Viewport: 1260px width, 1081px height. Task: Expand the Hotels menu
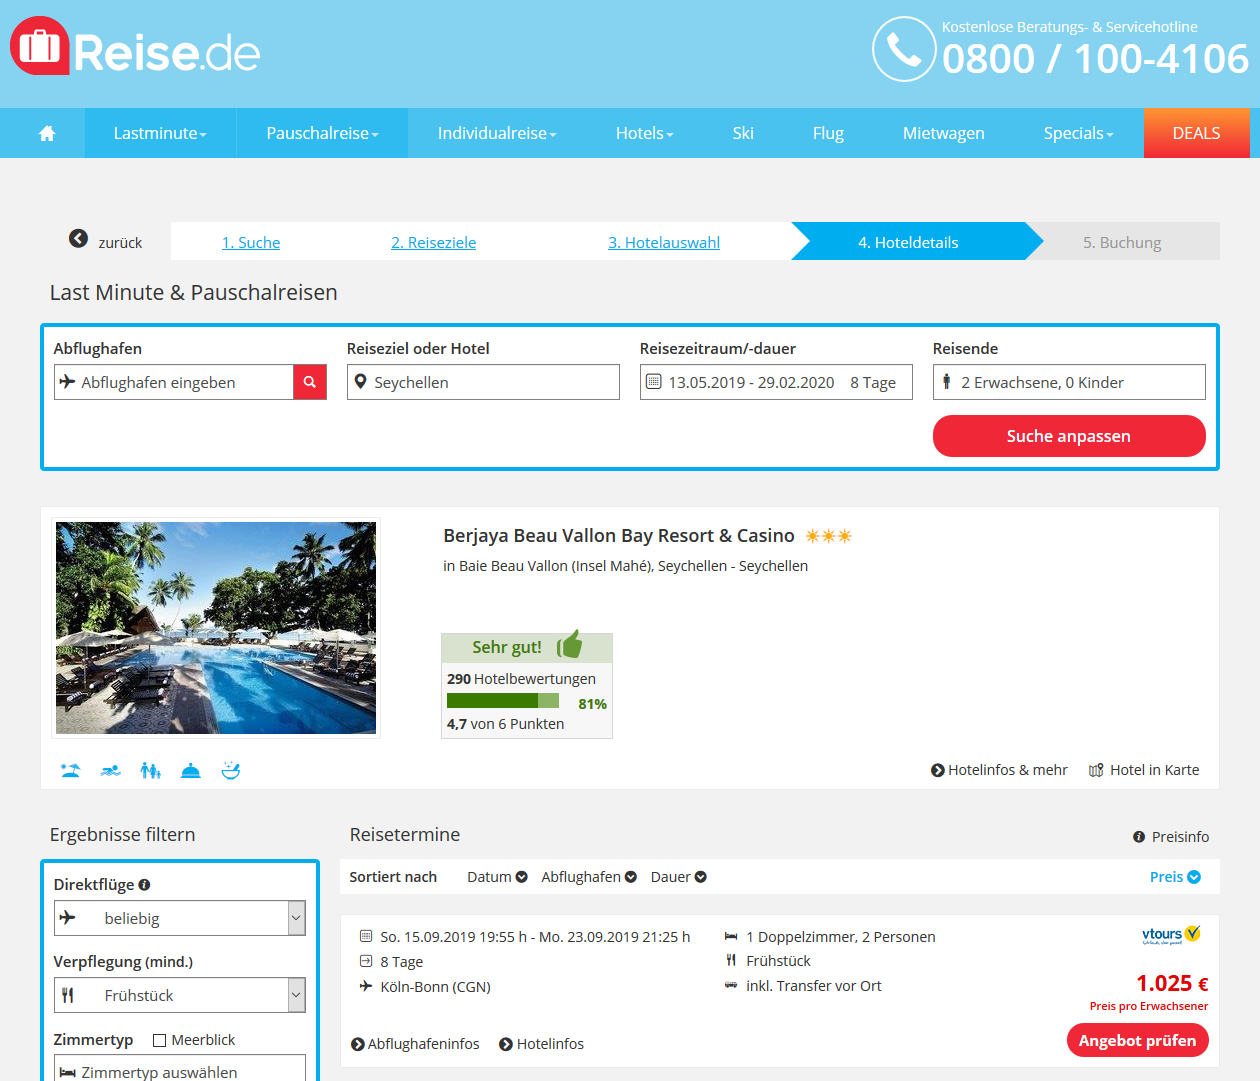click(645, 133)
